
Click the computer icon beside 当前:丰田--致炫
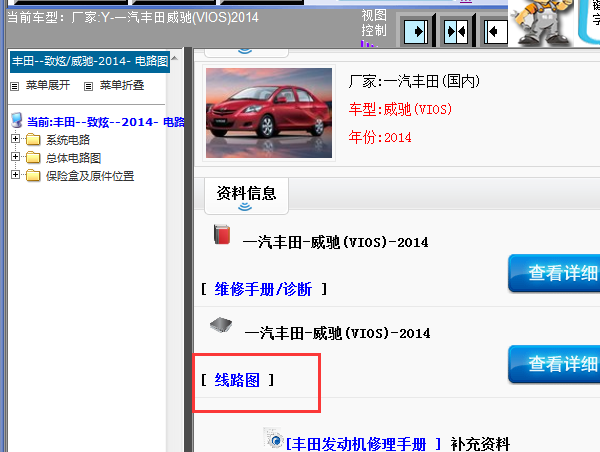(17, 120)
